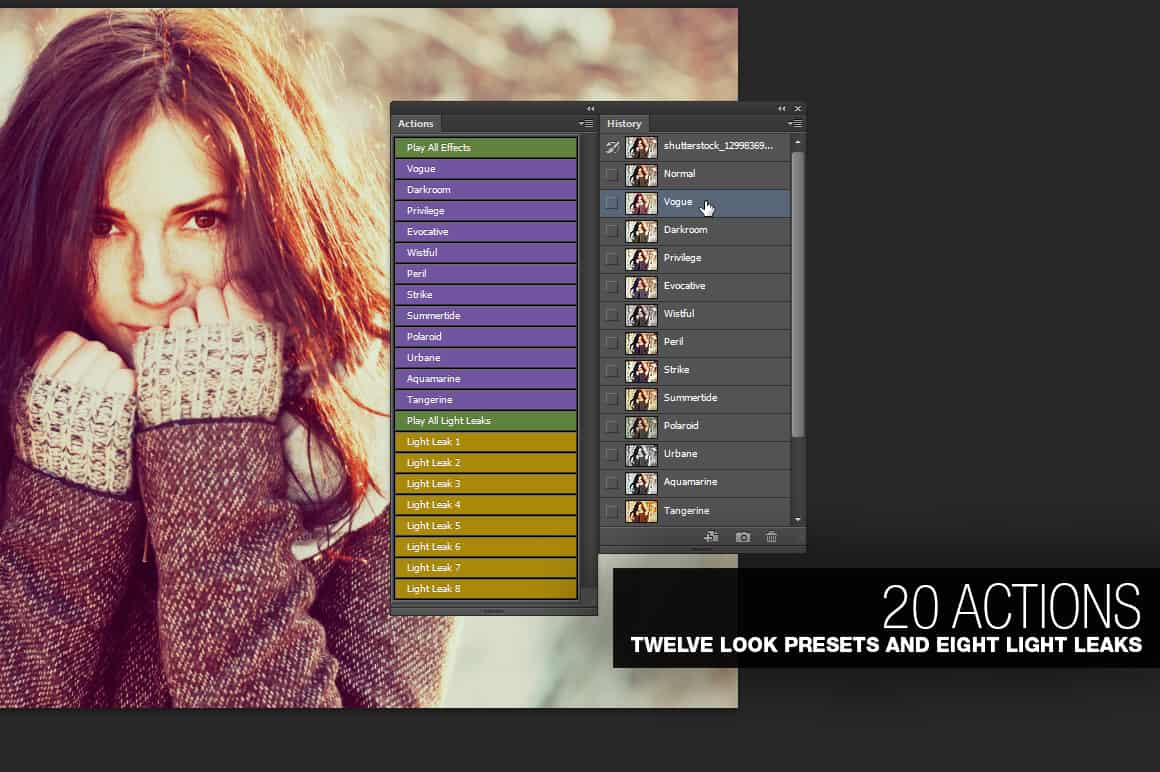The image size is (1160, 772).
Task: Run the Aquamarine action button
Action: pyautogui.click(x=485, y=379)
